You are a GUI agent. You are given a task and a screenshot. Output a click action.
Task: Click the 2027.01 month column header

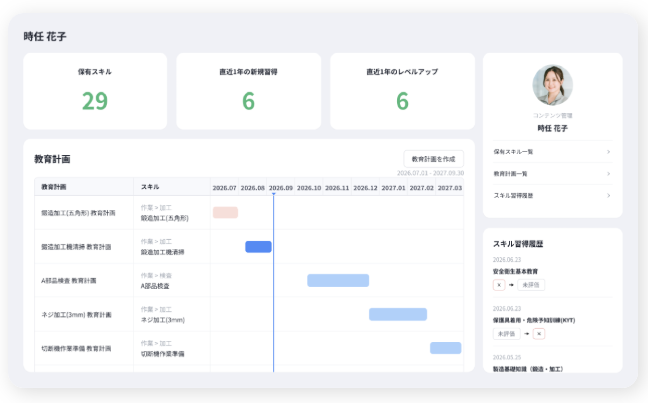(393, 188)
